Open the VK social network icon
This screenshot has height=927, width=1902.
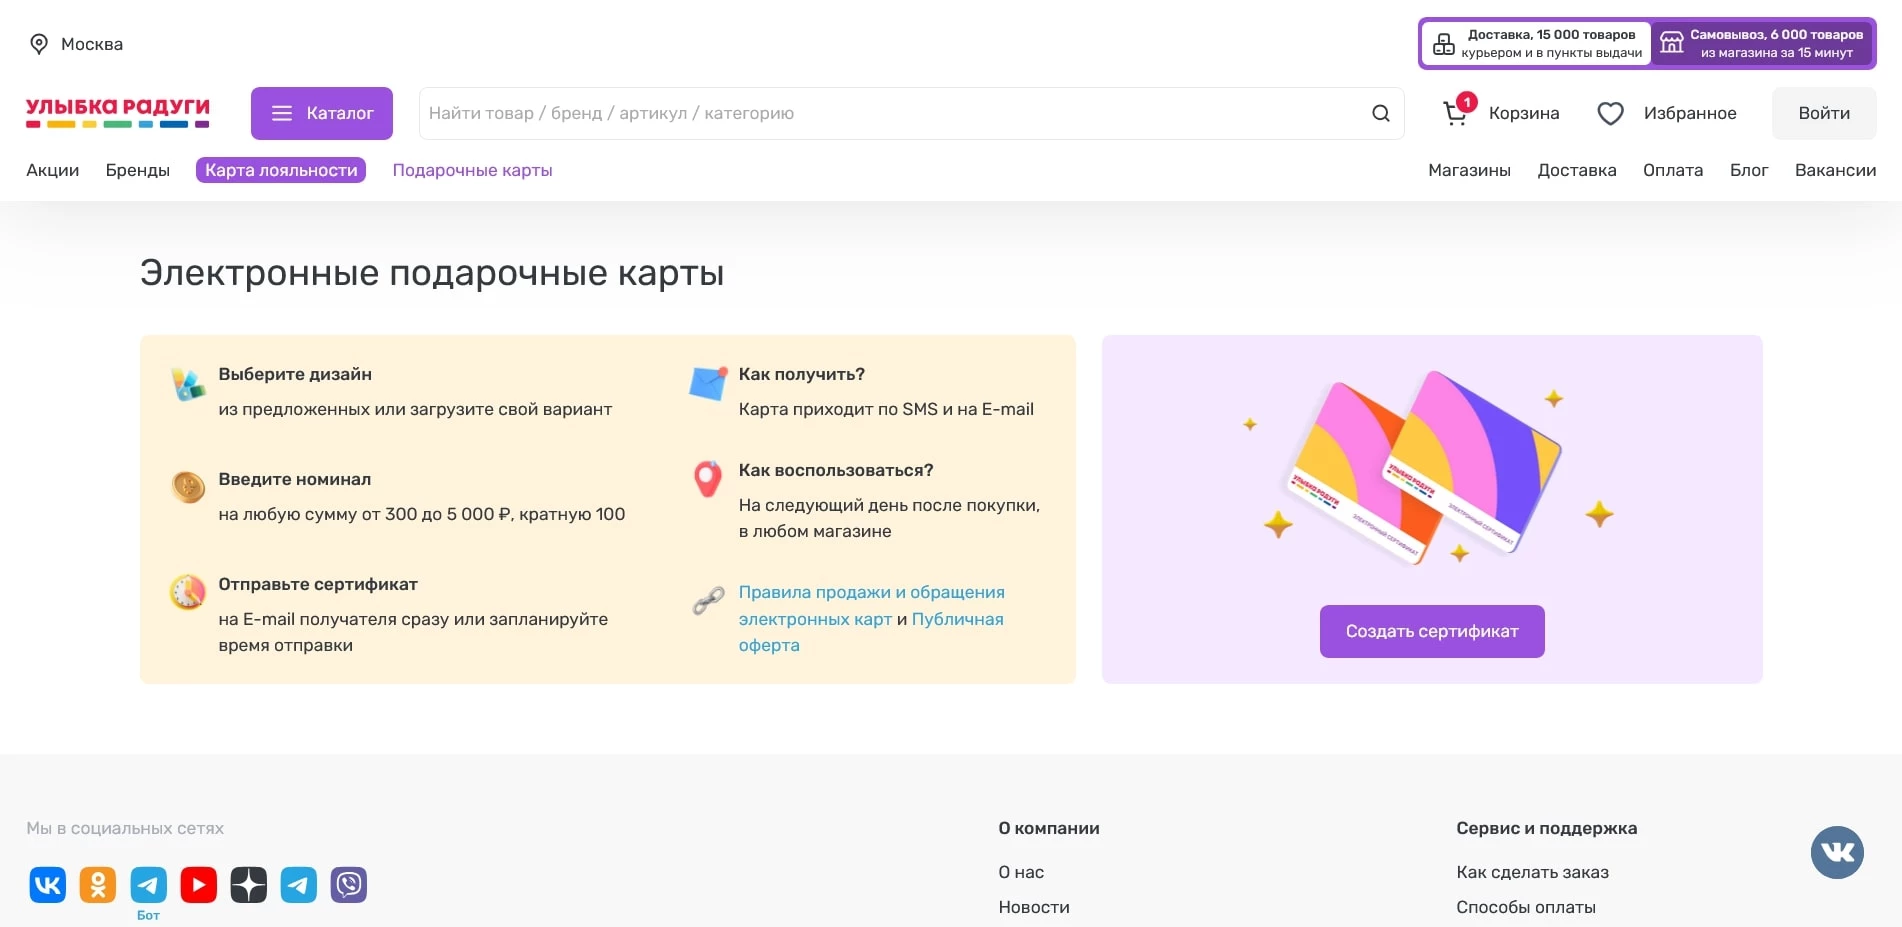47,884
